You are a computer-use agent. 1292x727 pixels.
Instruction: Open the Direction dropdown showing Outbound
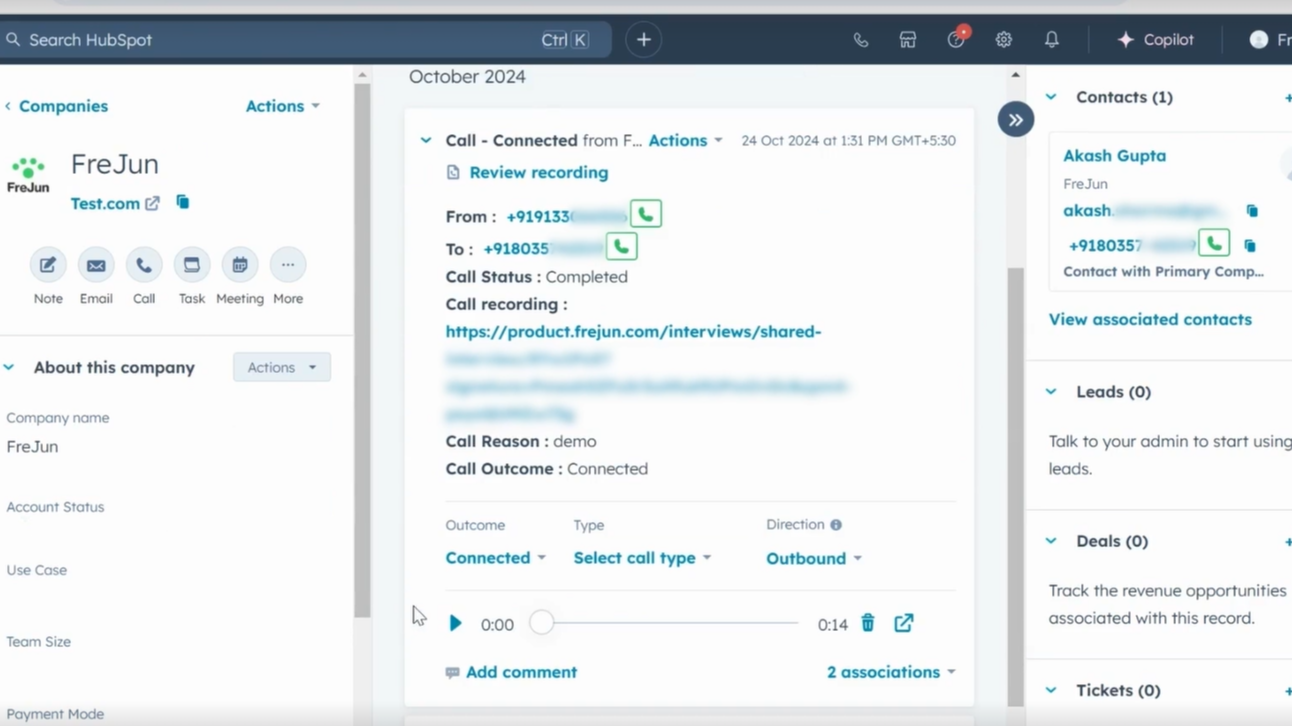[813, 559]
